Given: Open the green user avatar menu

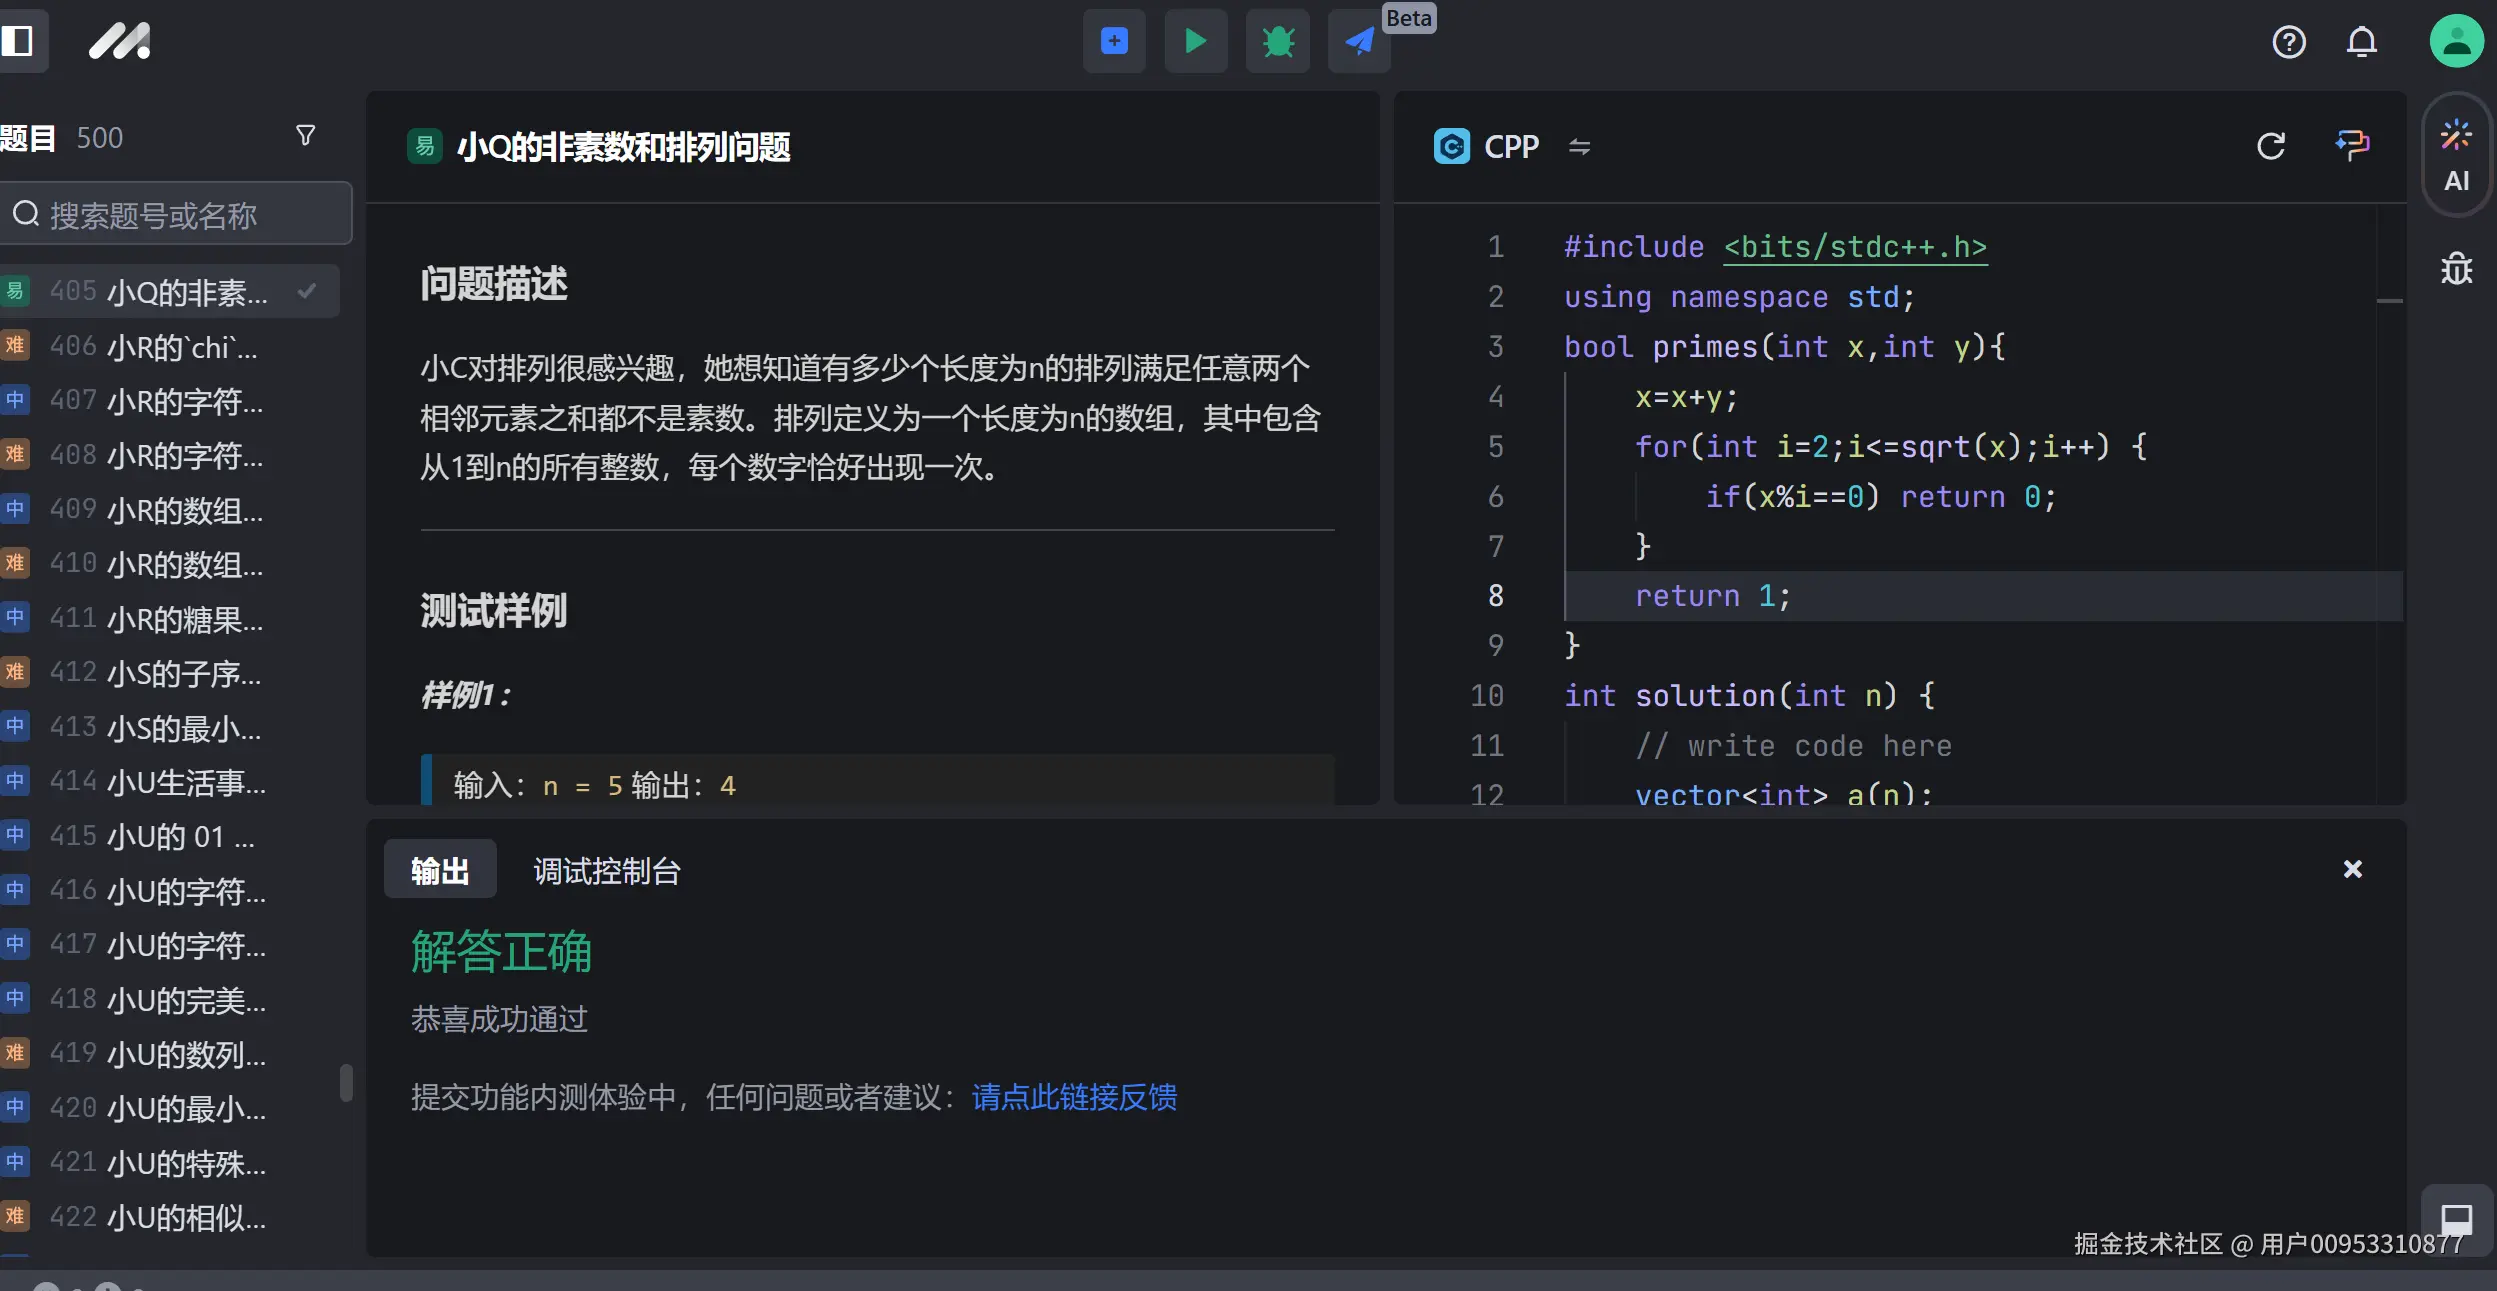Looking at the screenshot, I should [x=2456, y=41].
